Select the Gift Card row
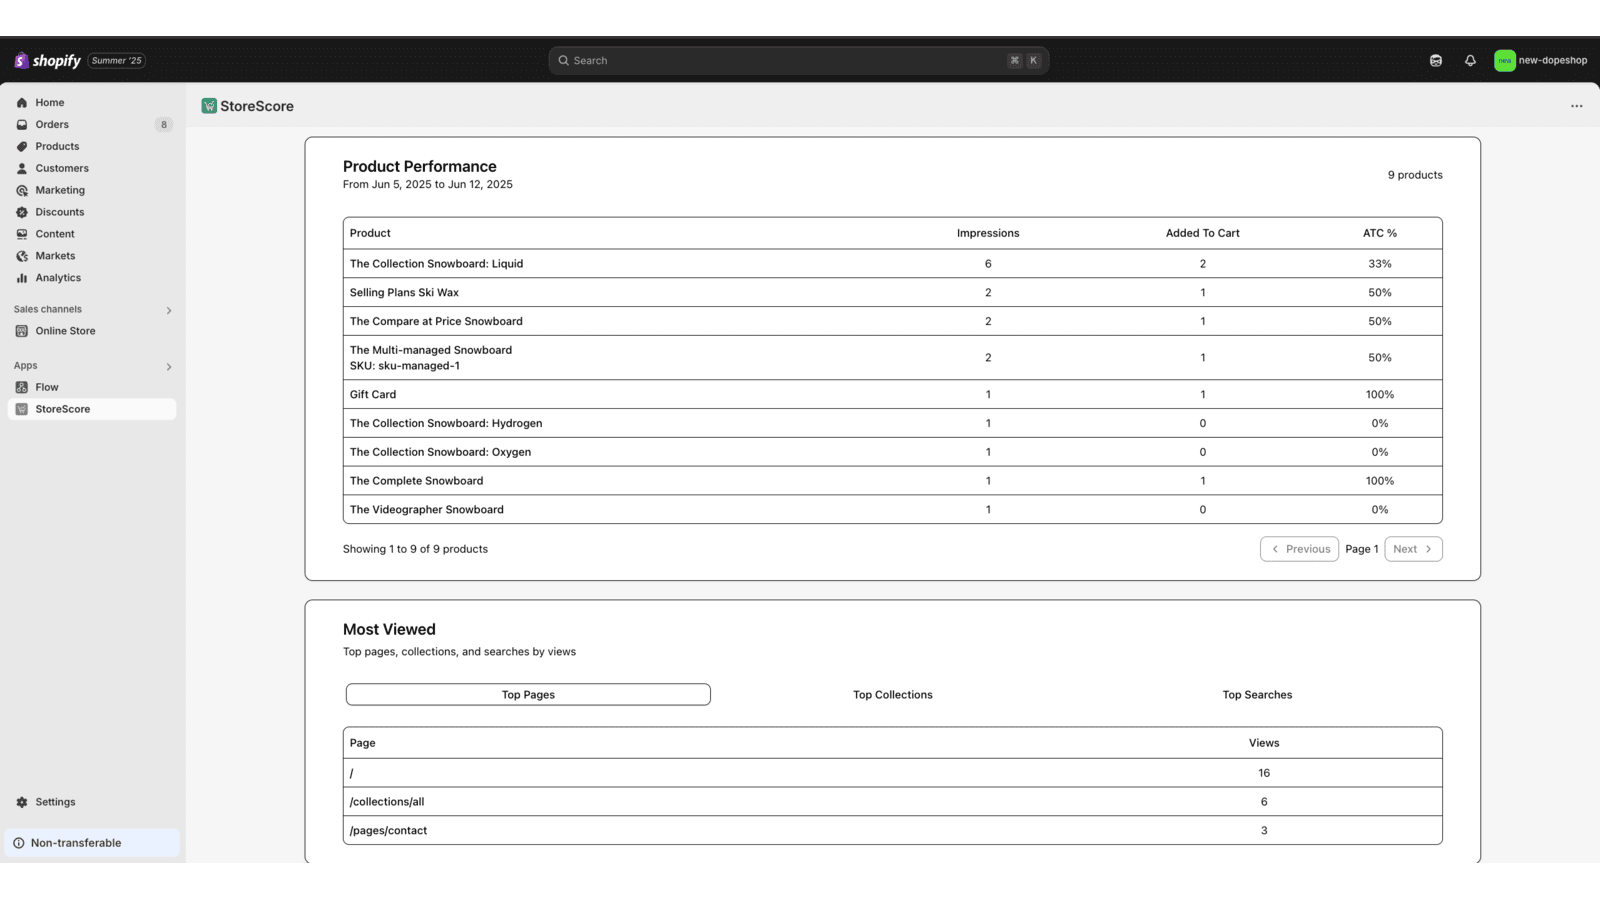 point(893,394)
